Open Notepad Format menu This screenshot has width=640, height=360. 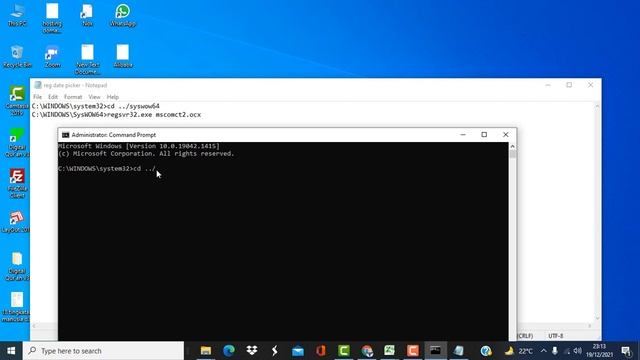tap(73, 97)
